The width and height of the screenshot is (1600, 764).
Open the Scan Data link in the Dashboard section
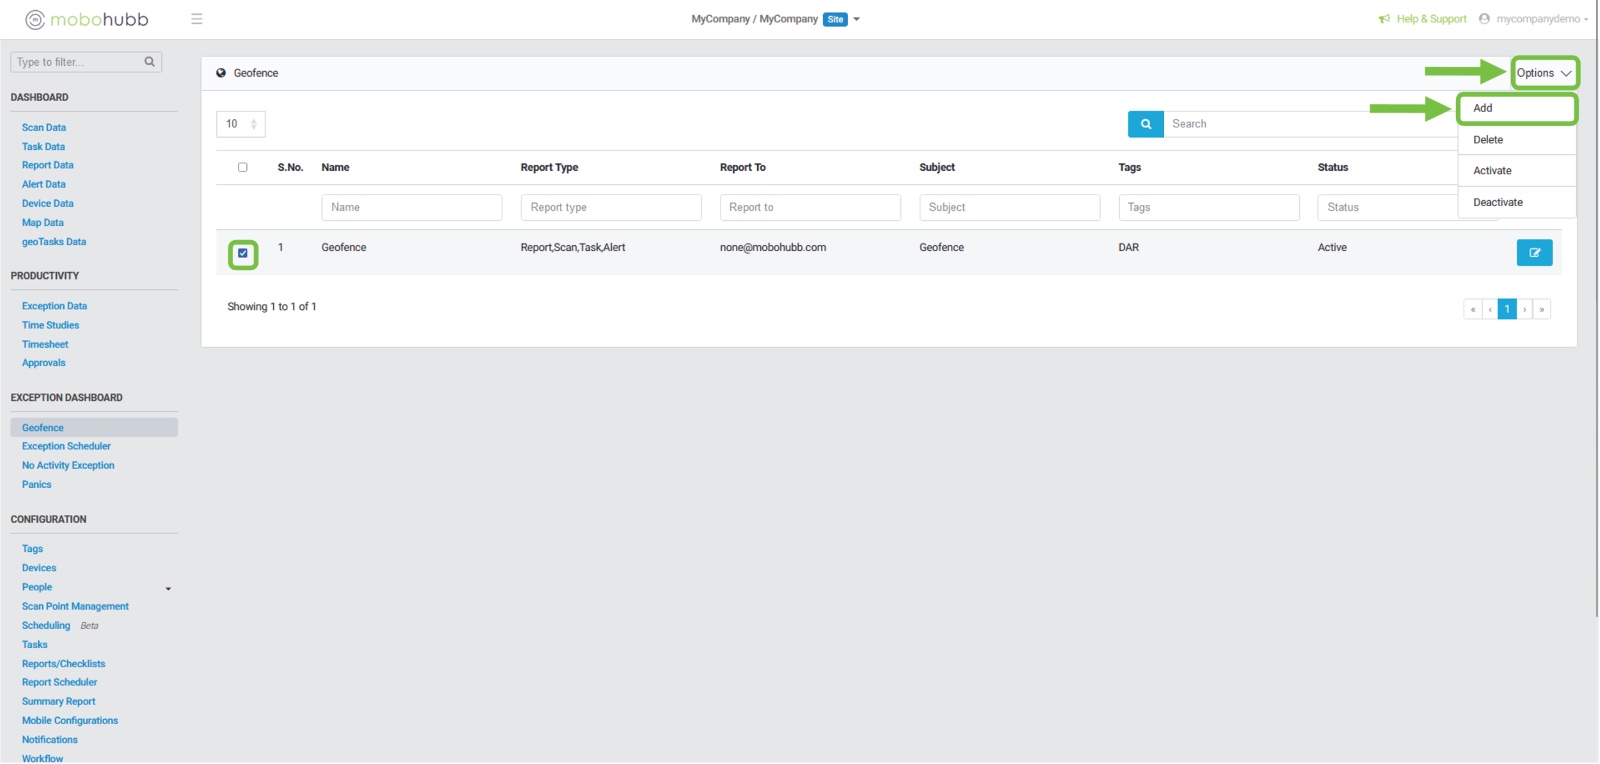pyautogui.click(x=44, y=128)
